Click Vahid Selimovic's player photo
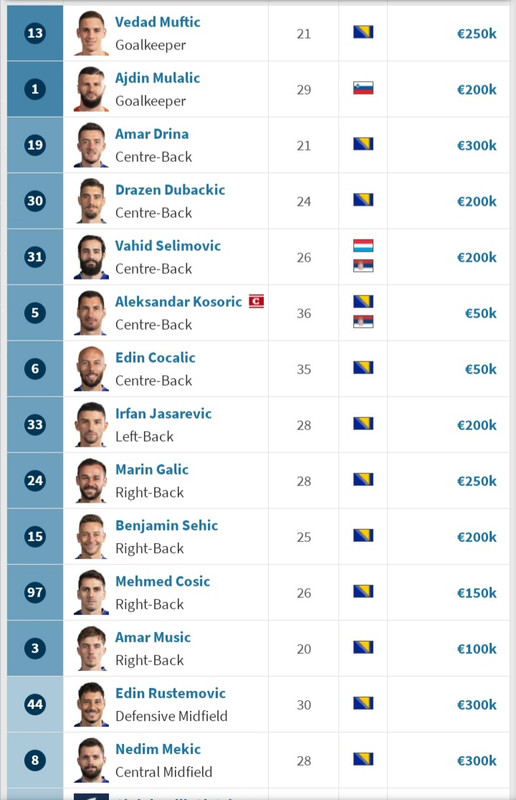 91,257
